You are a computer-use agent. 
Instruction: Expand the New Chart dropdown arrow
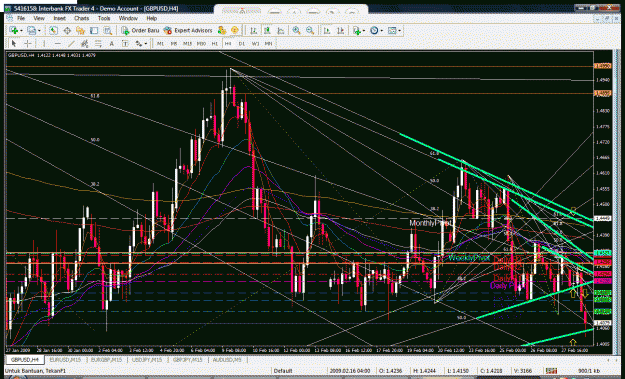(21, 31)
